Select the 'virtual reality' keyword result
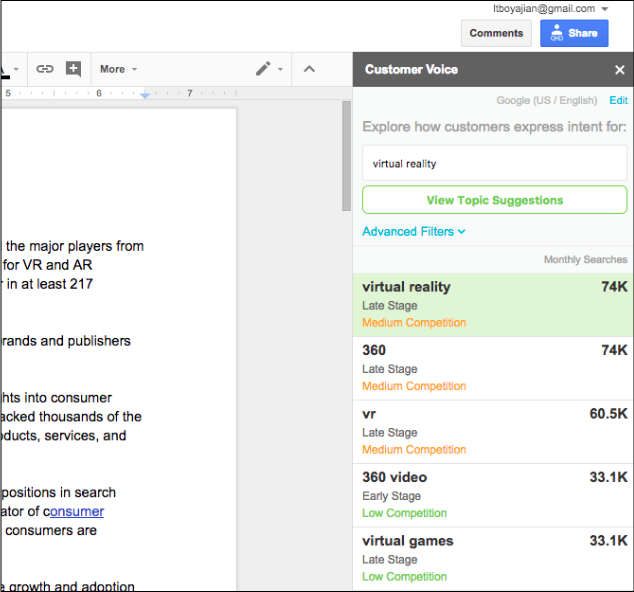 (493, 304)
